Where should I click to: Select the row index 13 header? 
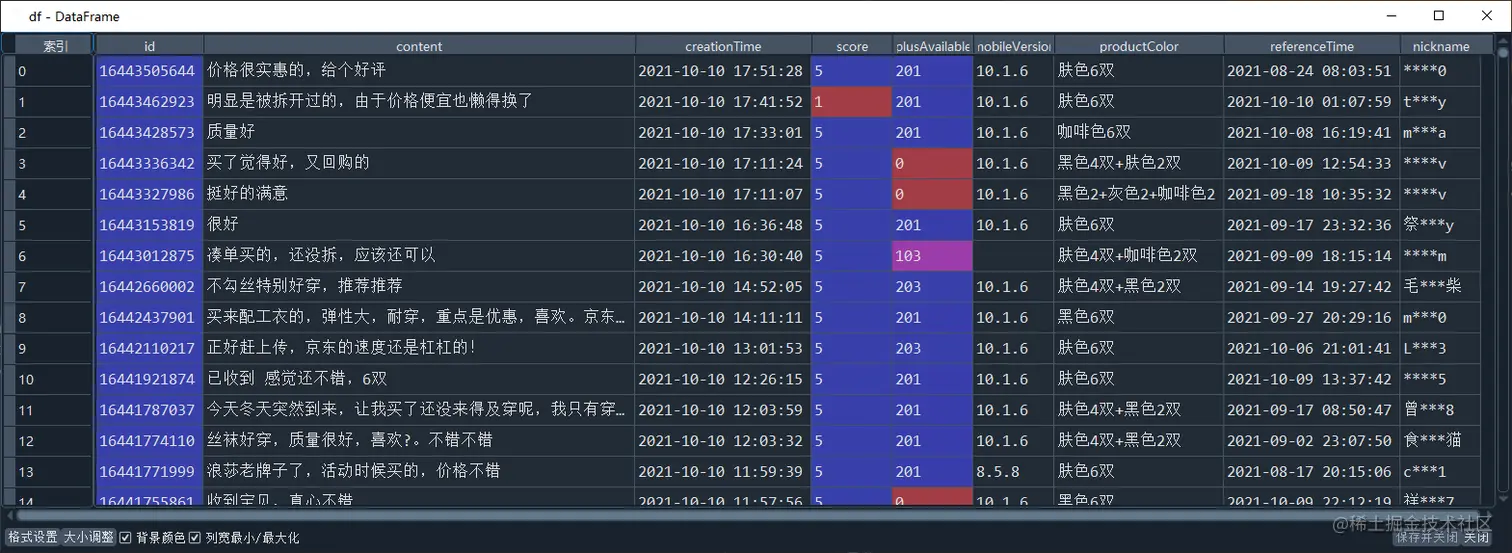pyautogui.click(x=55, y=471)
